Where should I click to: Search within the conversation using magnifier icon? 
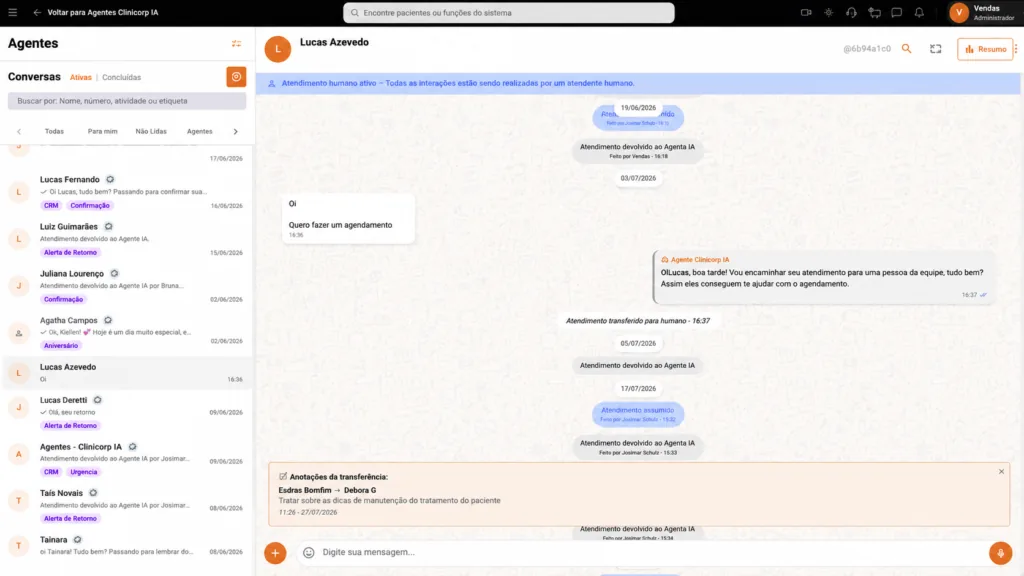(906, 48)
